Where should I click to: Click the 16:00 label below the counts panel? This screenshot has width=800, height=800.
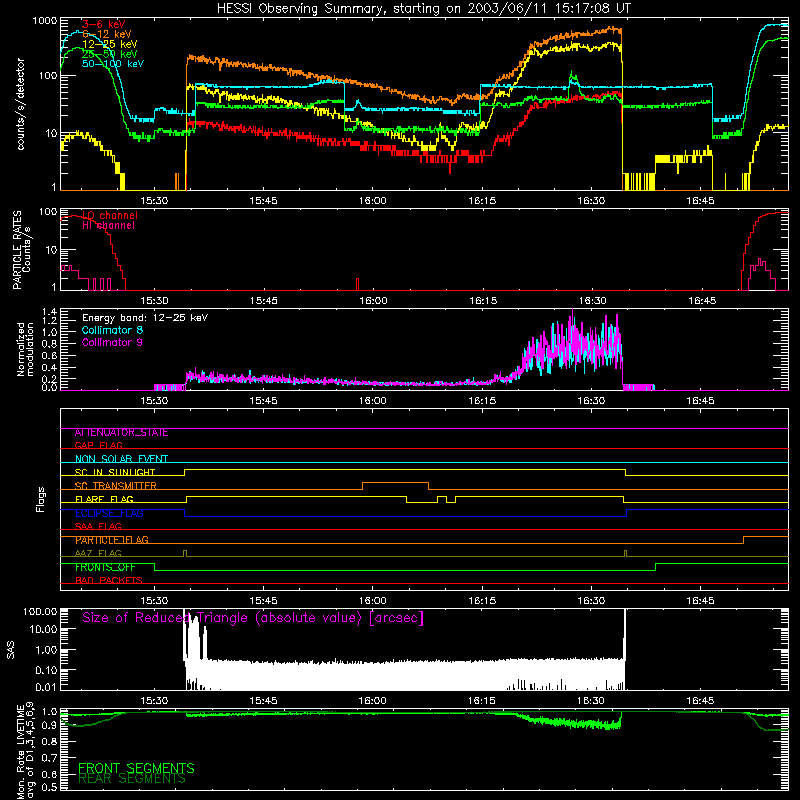[372, 201]
